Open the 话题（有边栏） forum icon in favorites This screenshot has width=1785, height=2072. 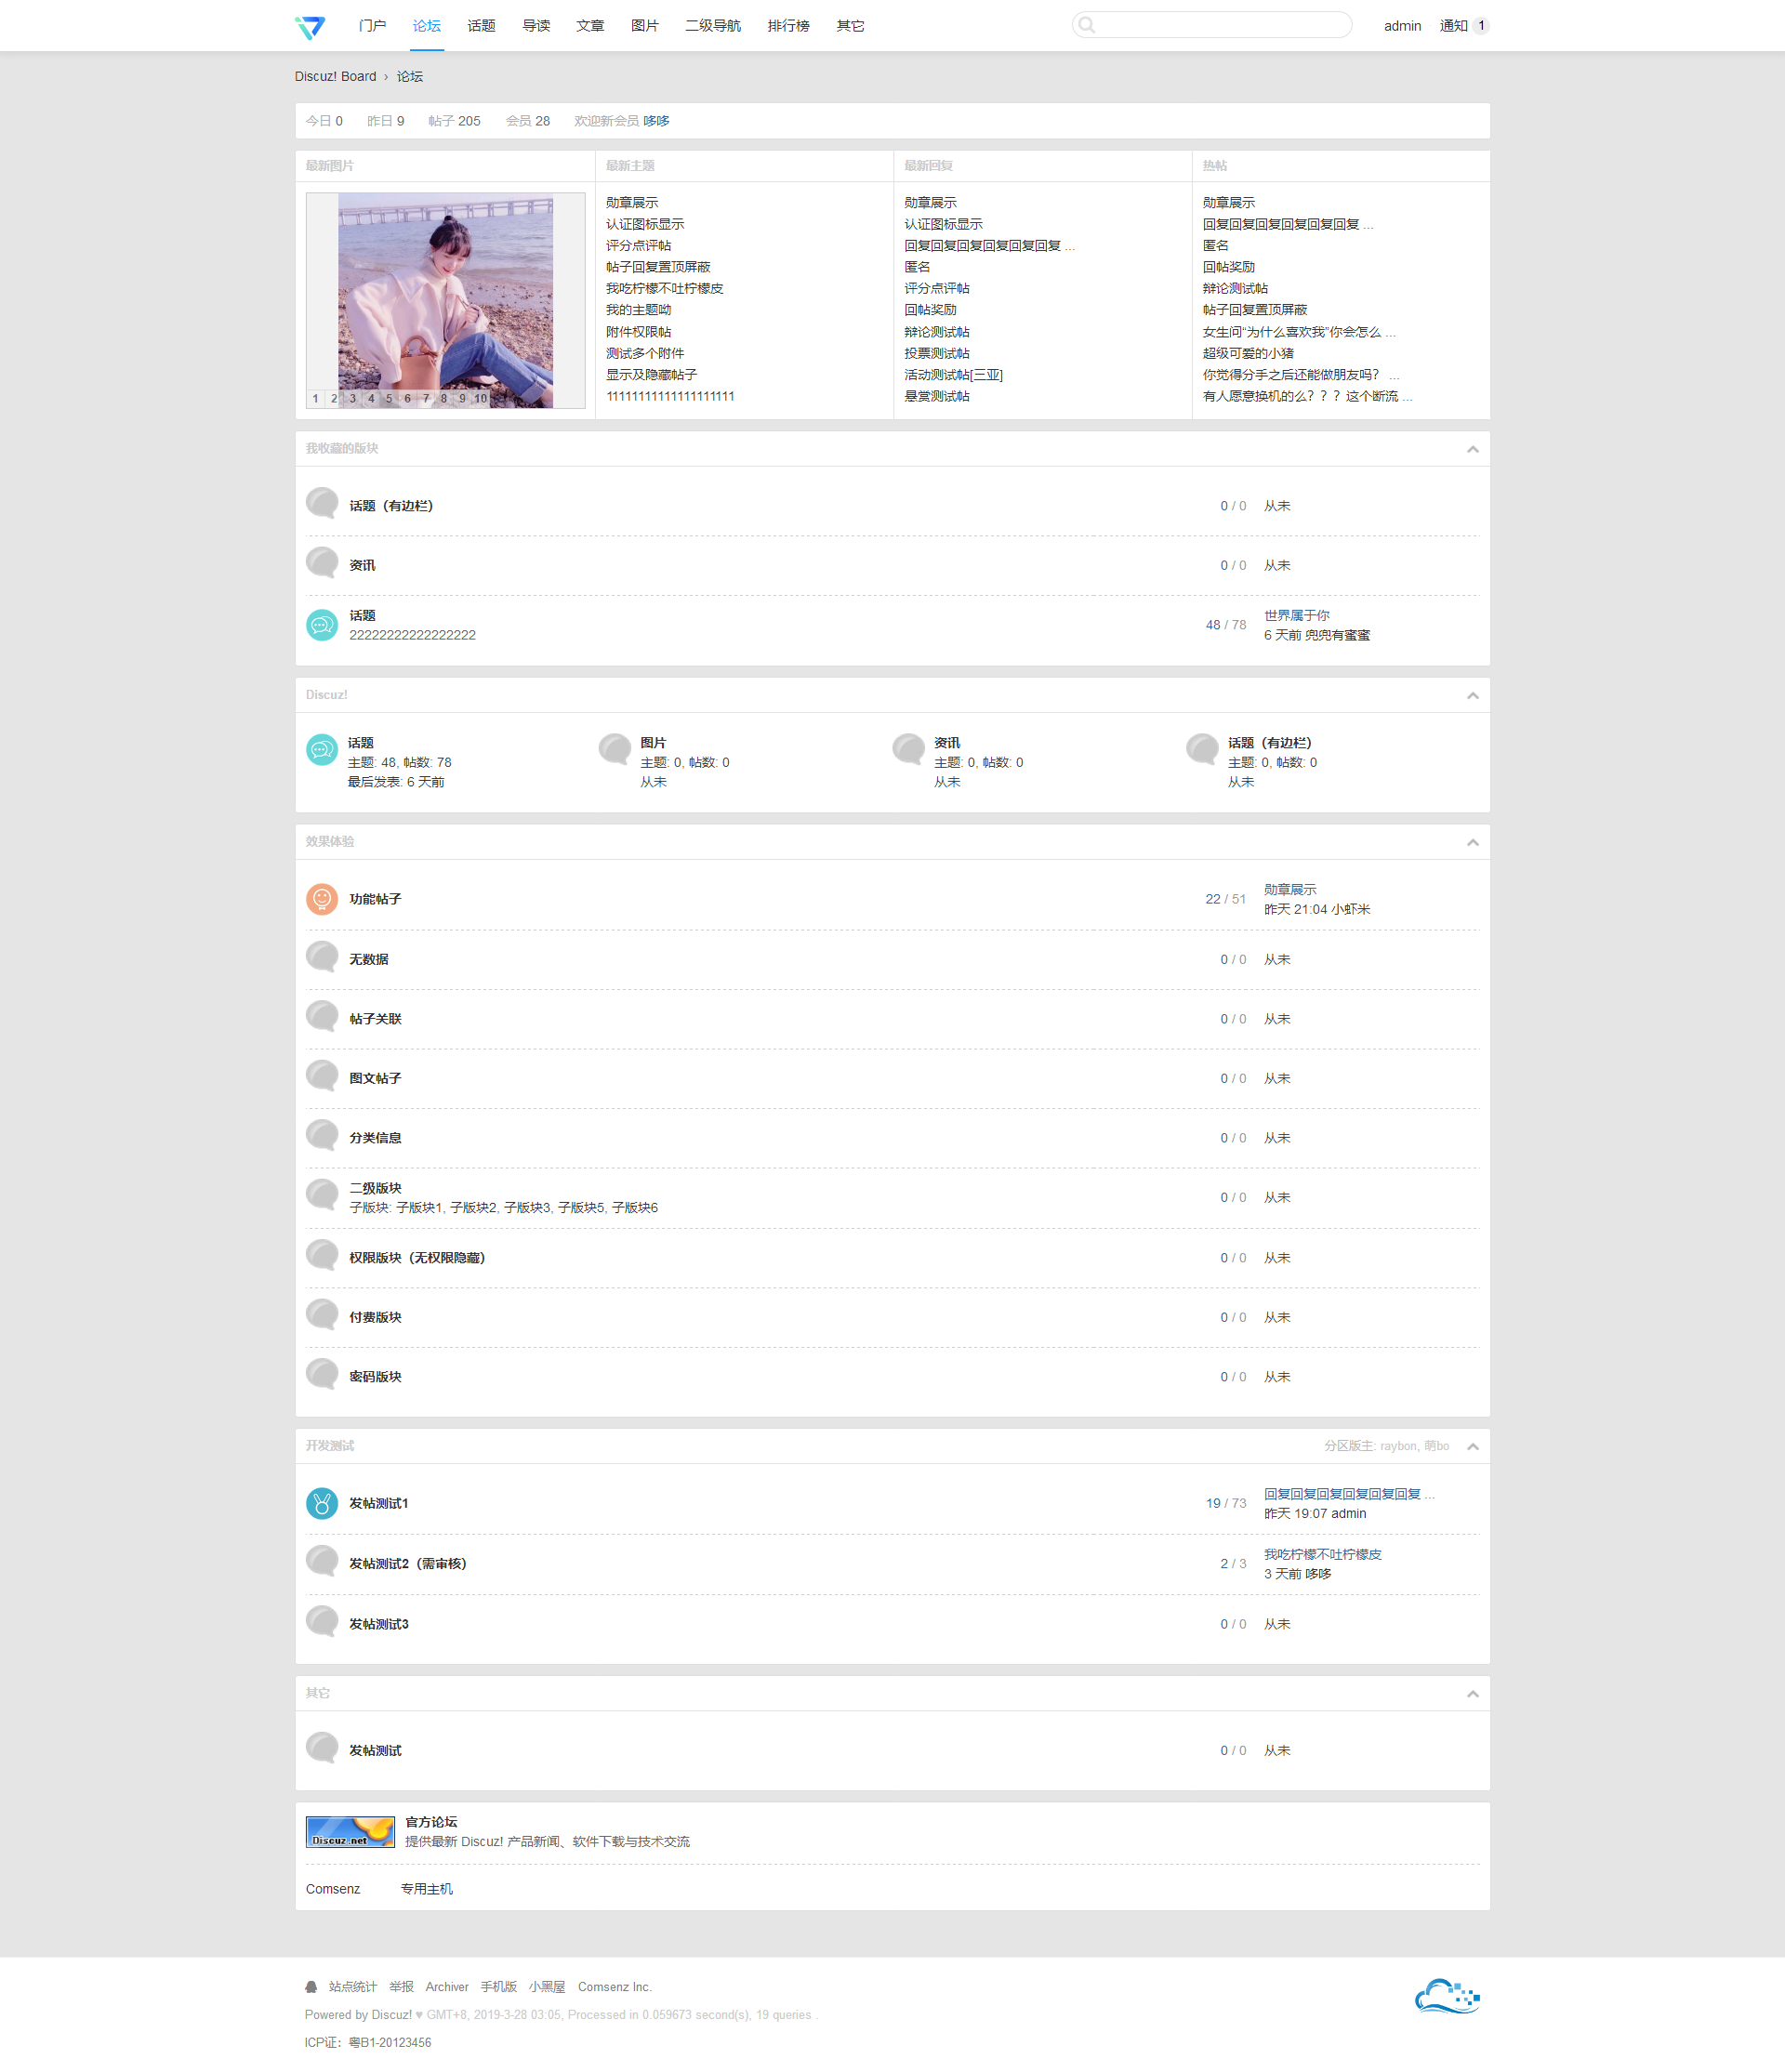point(322,503)
